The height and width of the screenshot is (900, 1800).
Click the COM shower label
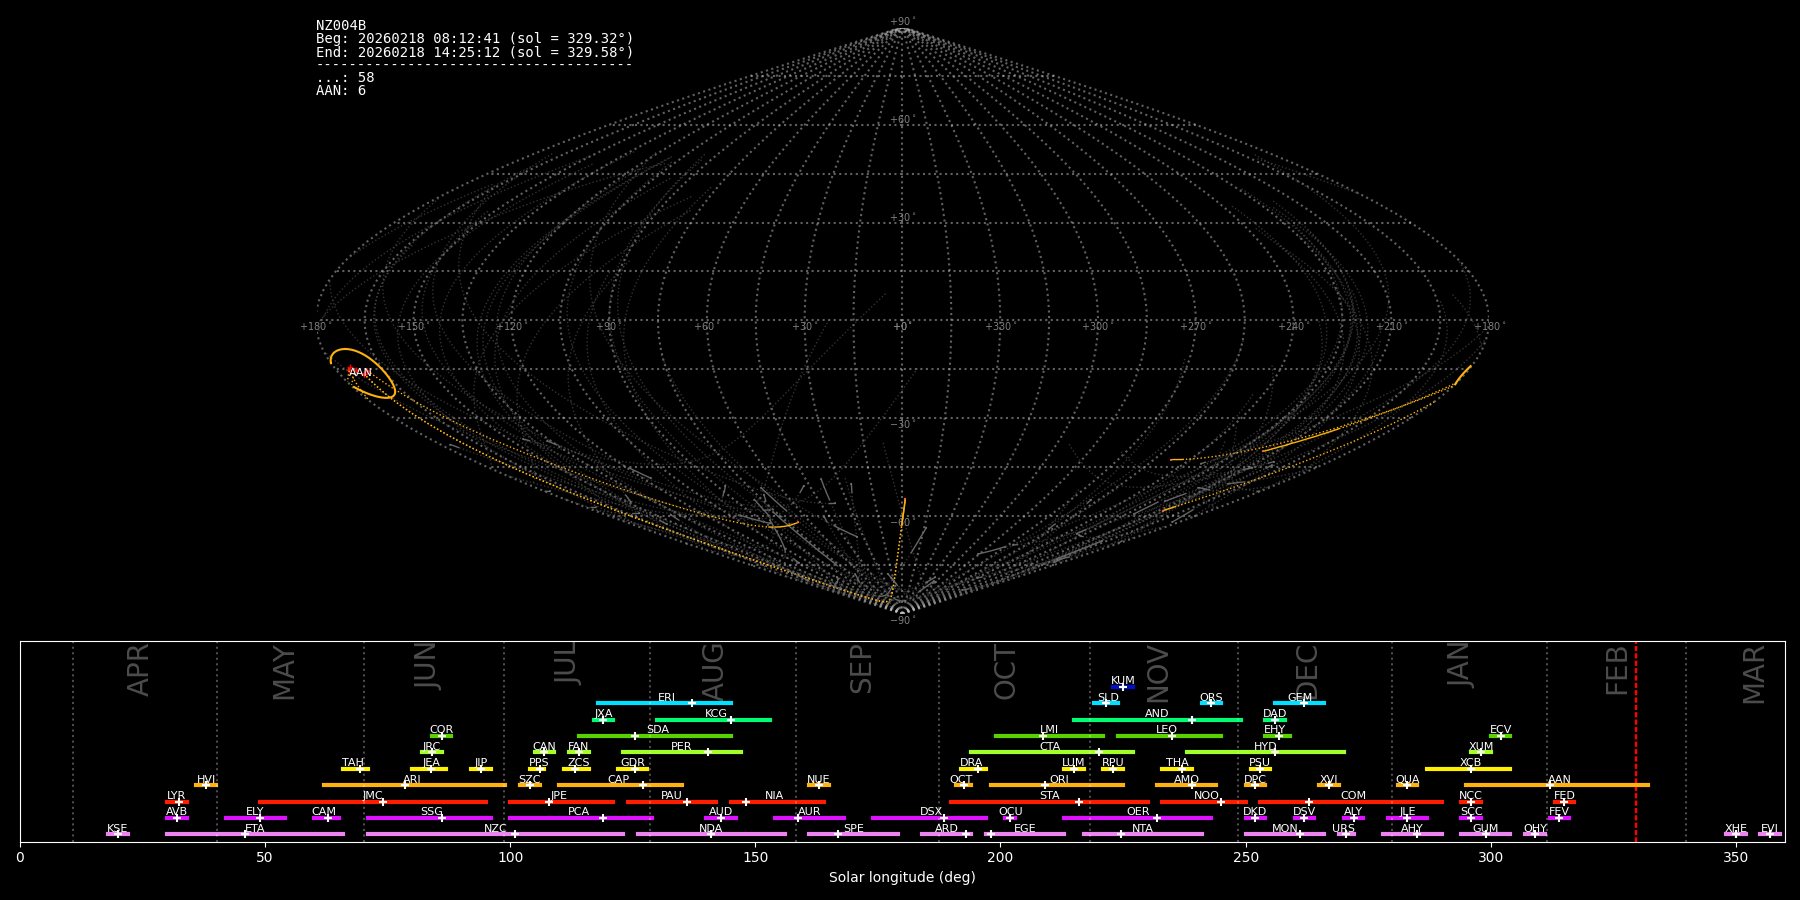(1353, 796)
